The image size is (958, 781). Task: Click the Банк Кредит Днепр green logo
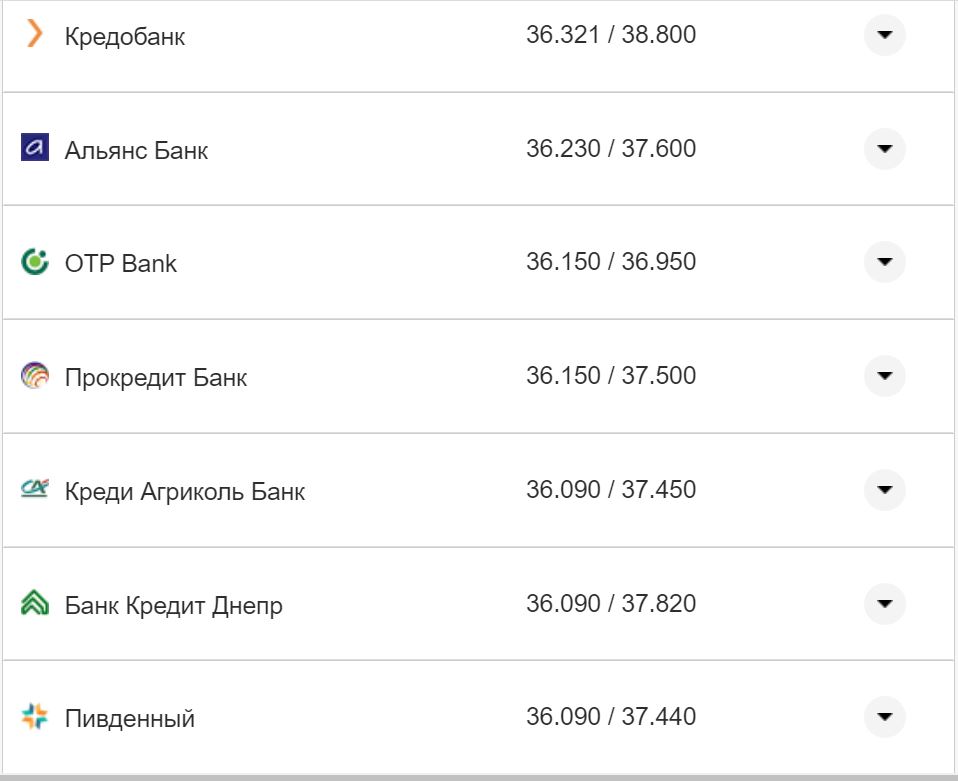coord(33,604)
